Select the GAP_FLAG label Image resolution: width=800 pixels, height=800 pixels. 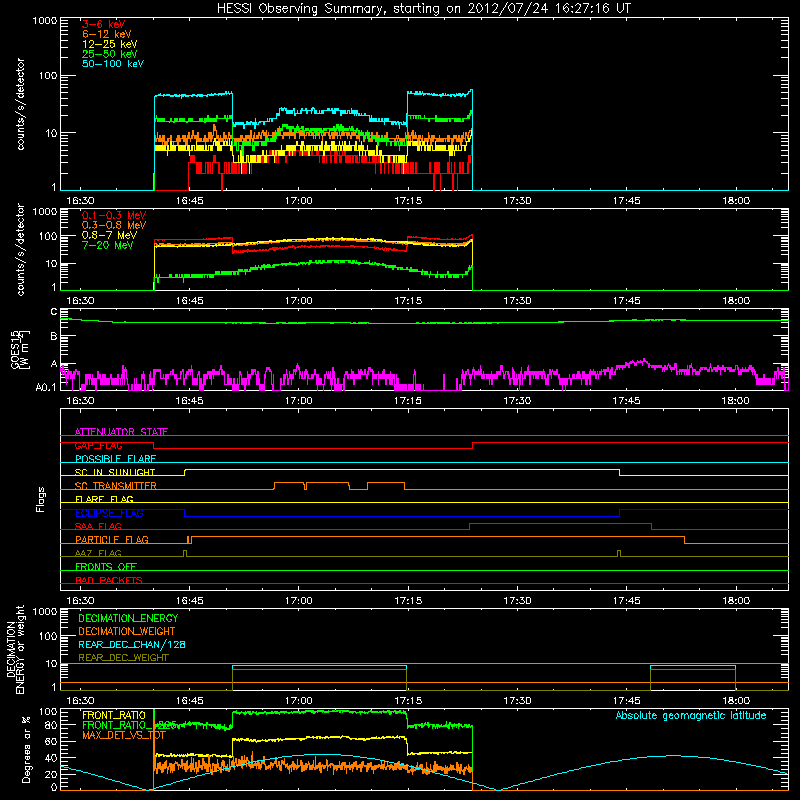[x=99, y=445]
